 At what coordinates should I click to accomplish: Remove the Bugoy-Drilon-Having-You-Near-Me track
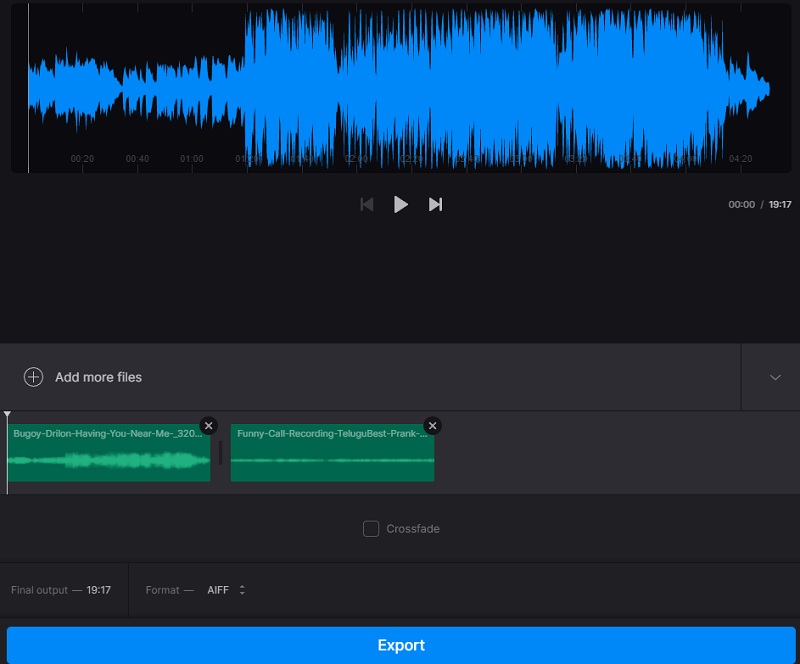208,425
